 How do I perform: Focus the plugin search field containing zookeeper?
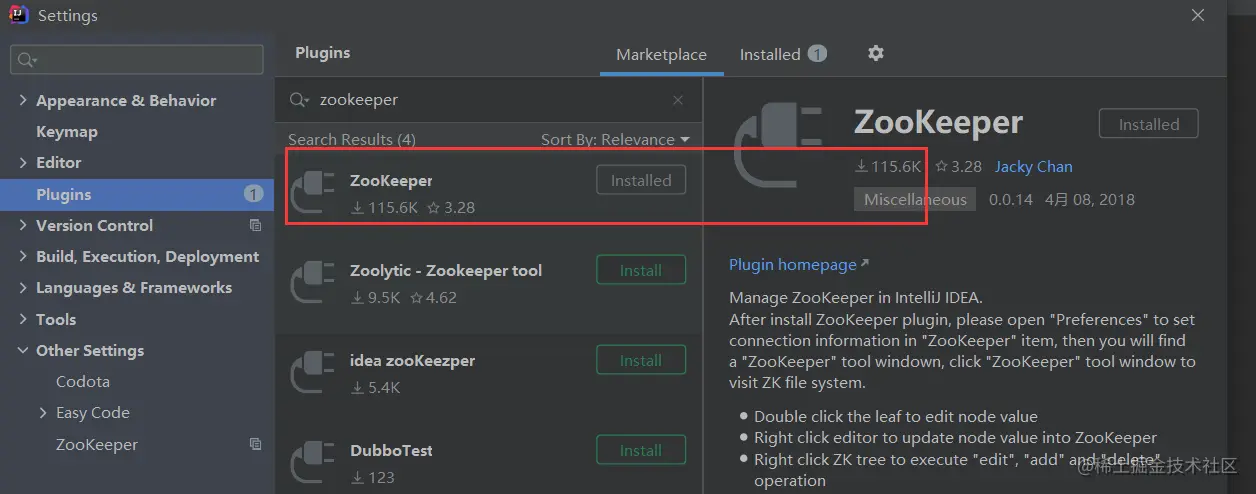point(488,100)
